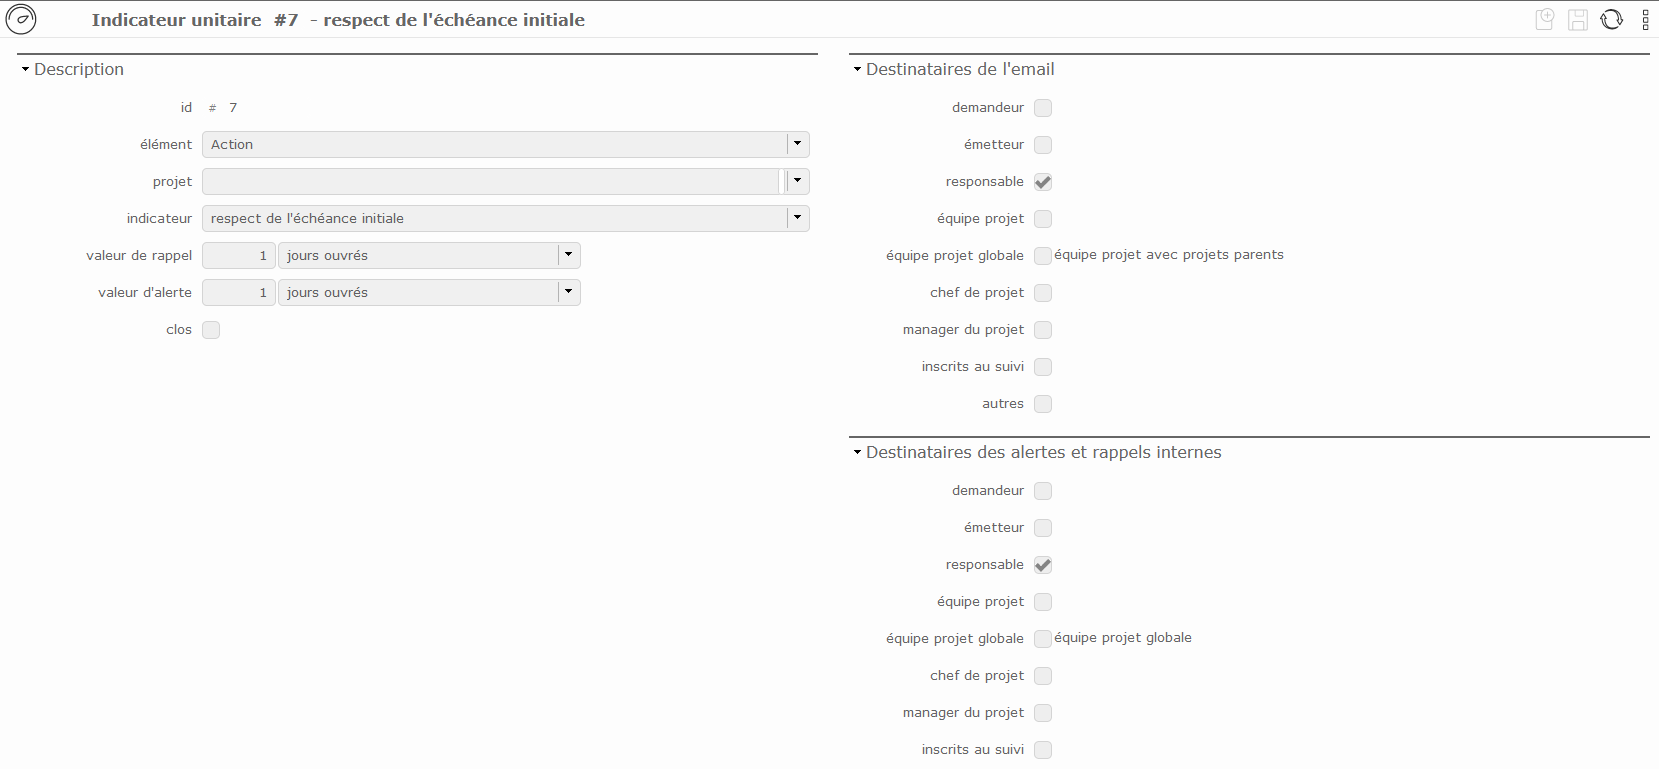
Task: Tick the clos checkbox
Action: point(211,330)
